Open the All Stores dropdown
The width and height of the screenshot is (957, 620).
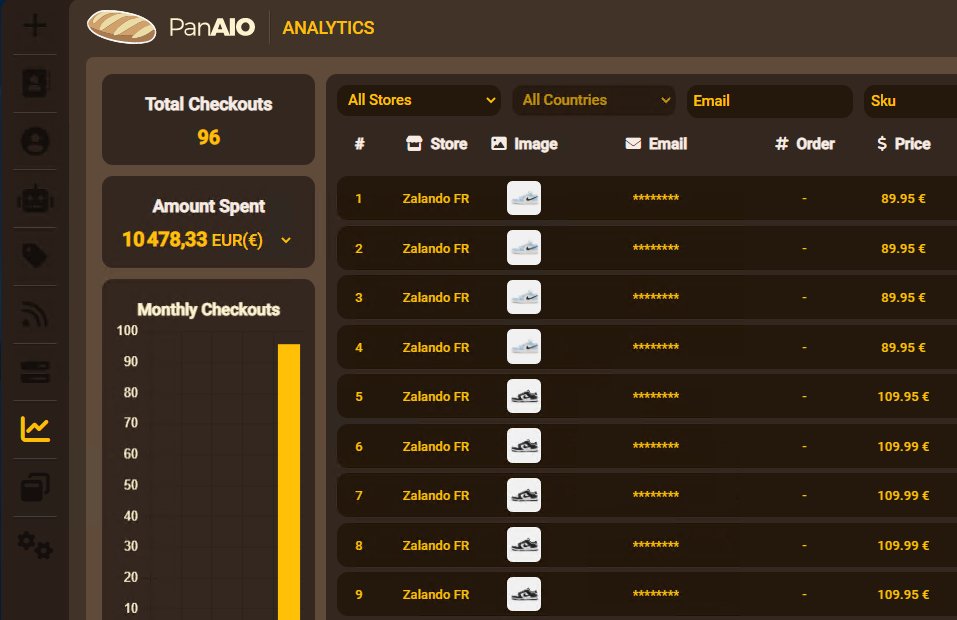pos(419,100)
